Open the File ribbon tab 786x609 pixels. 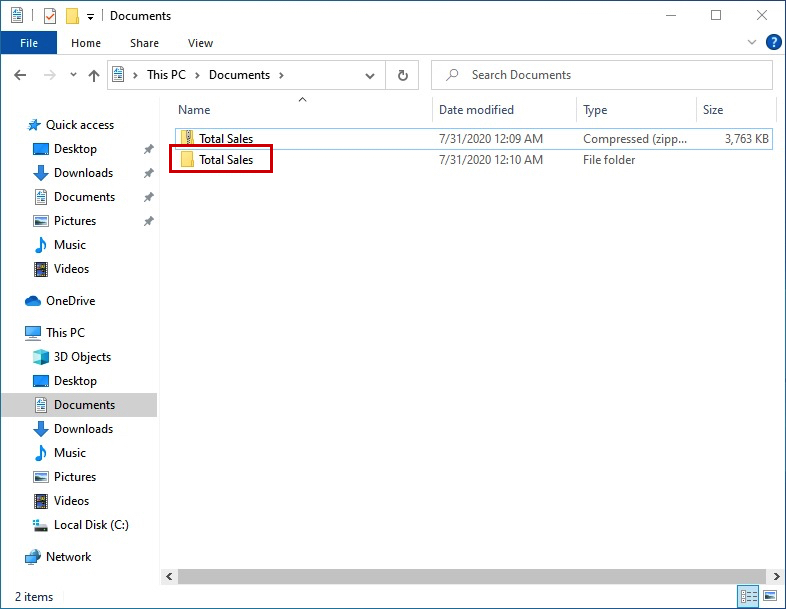(29, 43)
